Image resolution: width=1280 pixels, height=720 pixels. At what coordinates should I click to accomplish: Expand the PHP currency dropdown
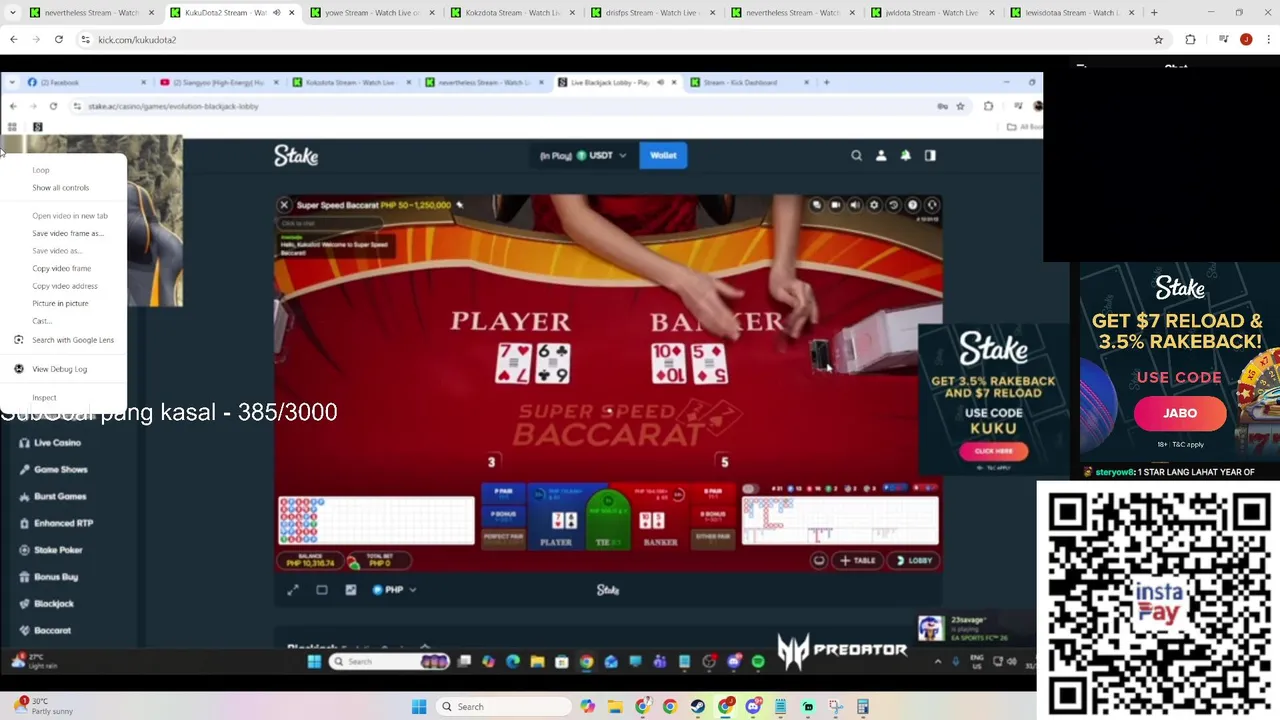tap(395, 590)
